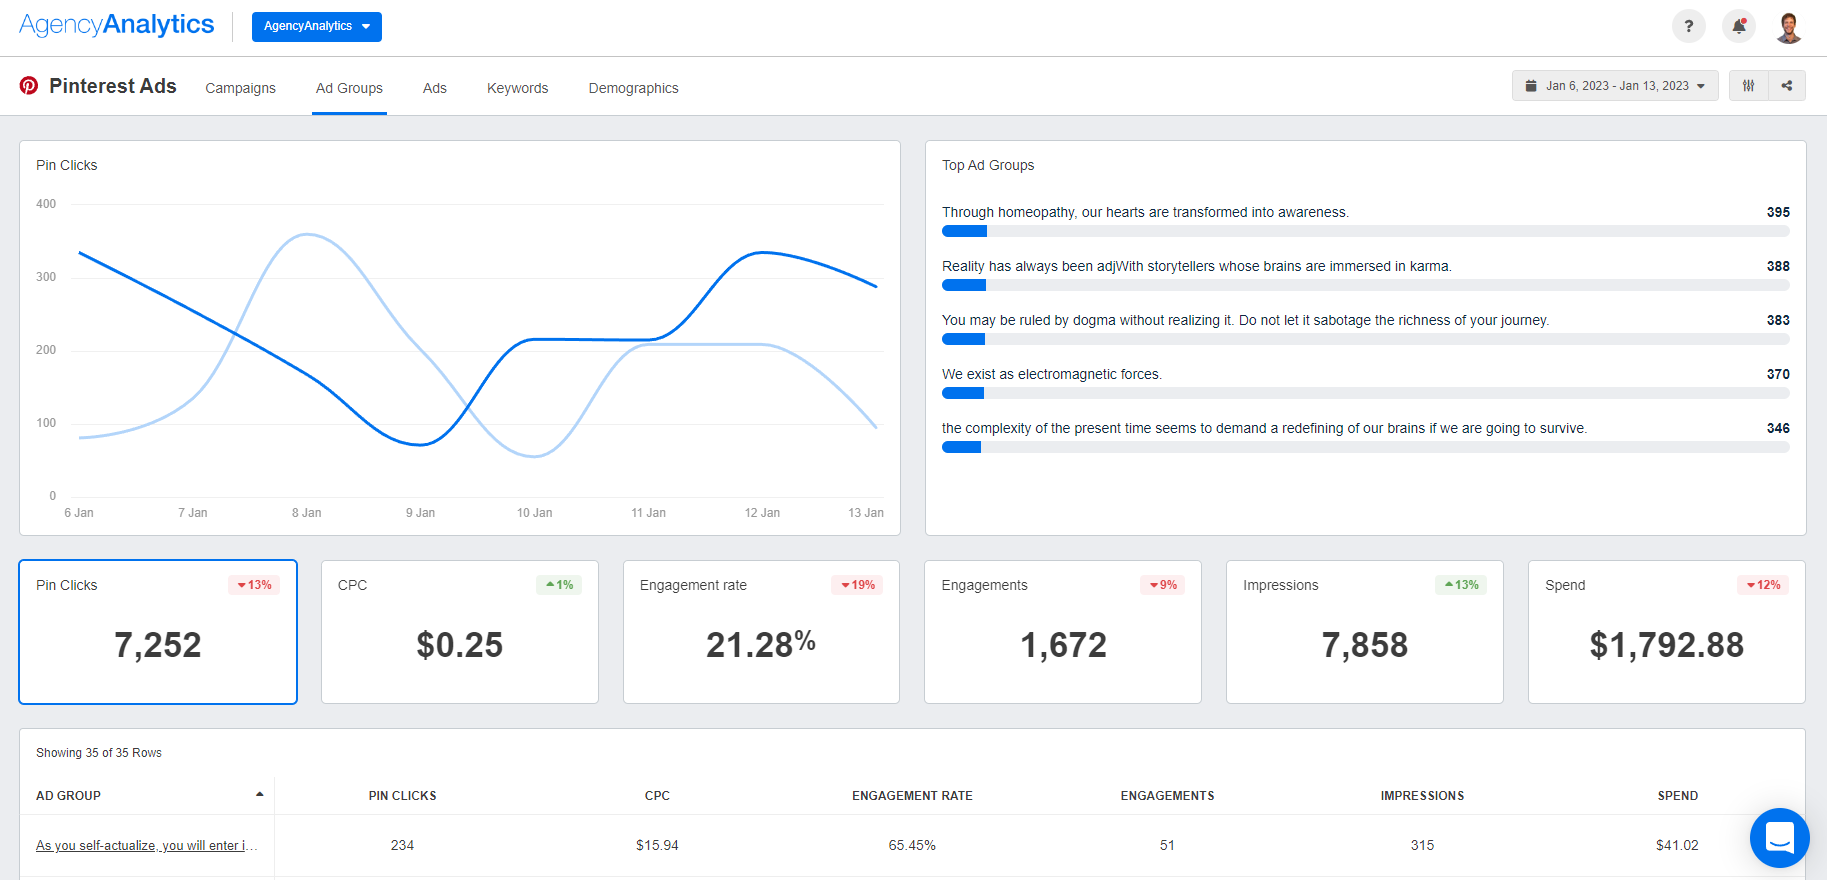Switch to the Campaigns tab
This screenshot has width=1827, height=880.
coord(240,88)
